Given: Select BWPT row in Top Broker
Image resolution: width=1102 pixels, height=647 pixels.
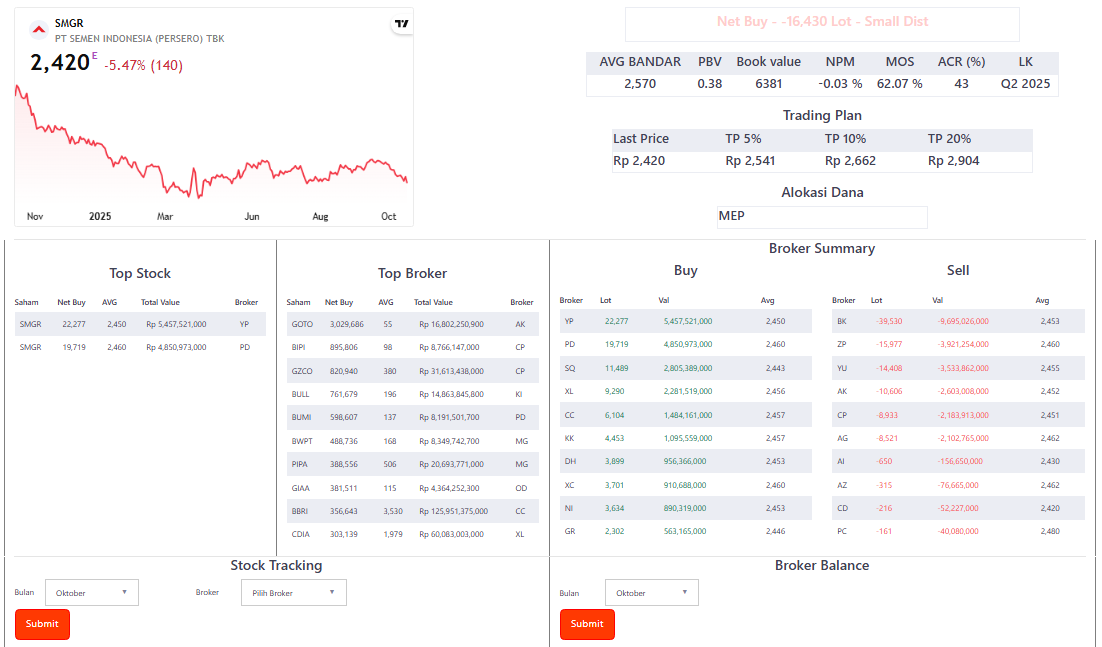Looking at the screenshot, I should (413, 441).
